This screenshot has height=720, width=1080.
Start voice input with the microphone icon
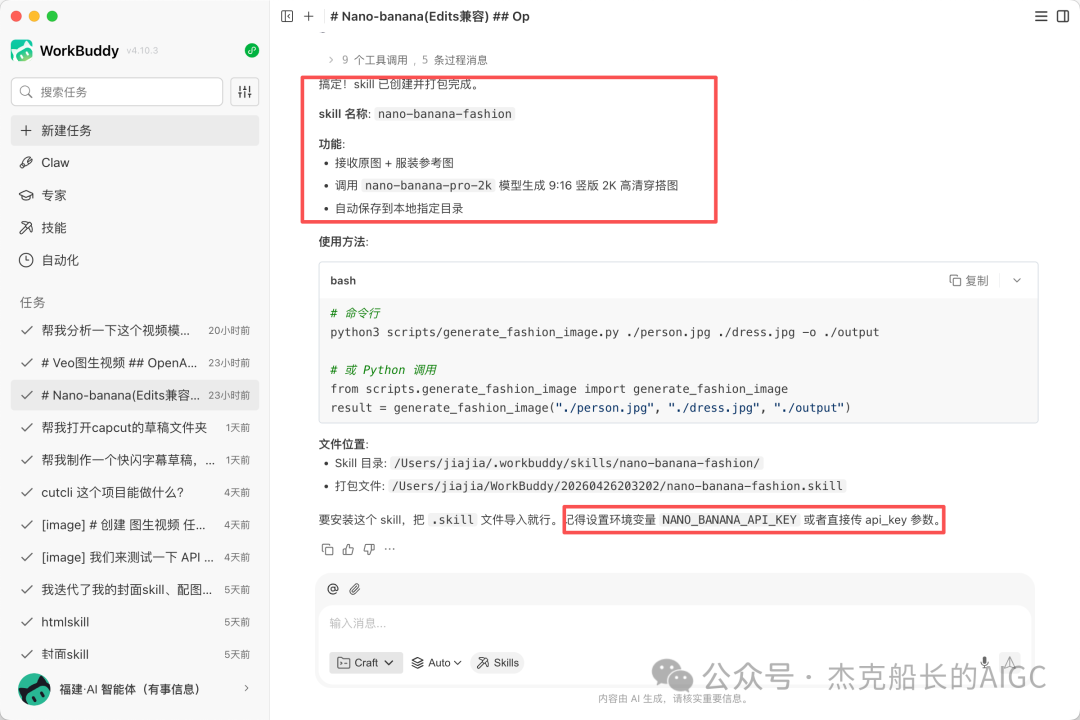tap(985, 662)
